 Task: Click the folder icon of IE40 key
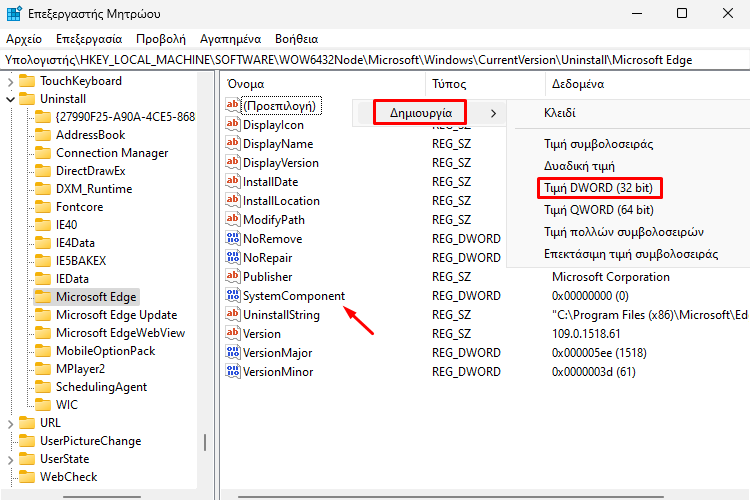[x=43, y=225]
